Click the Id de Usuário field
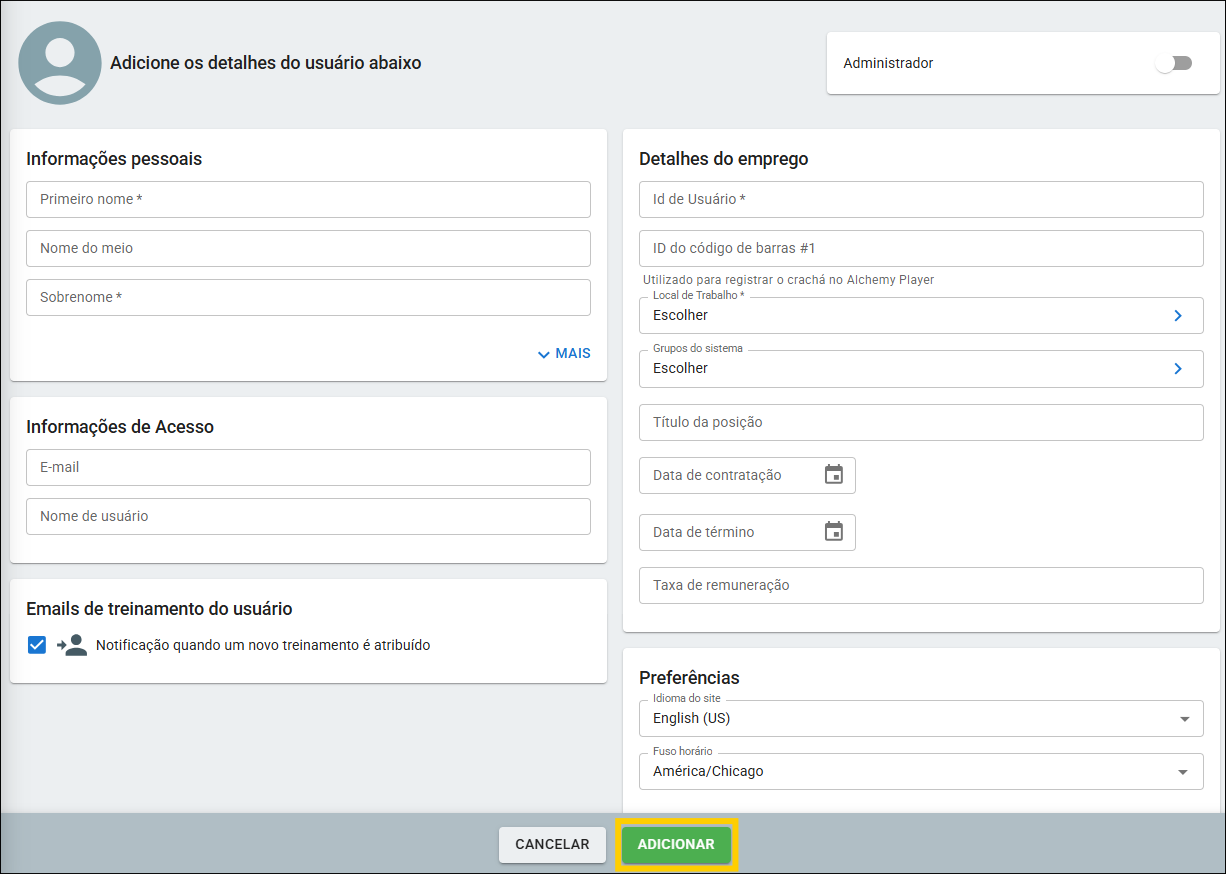Image resolution: width=1226 pixels, height=874 pixels. (920, 199)
